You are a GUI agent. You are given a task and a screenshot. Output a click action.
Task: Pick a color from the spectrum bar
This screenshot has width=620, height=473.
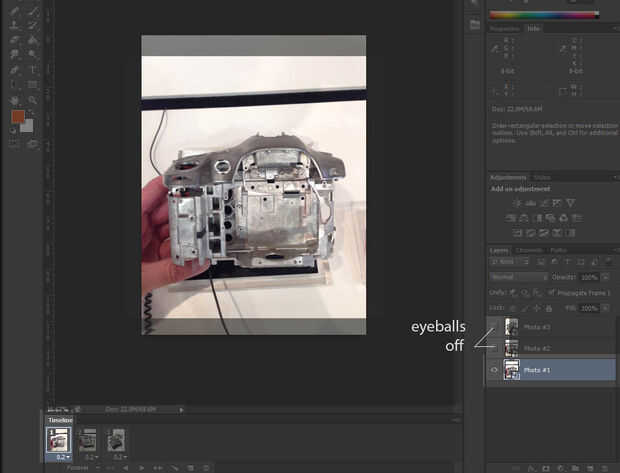[x=544, y=15]
